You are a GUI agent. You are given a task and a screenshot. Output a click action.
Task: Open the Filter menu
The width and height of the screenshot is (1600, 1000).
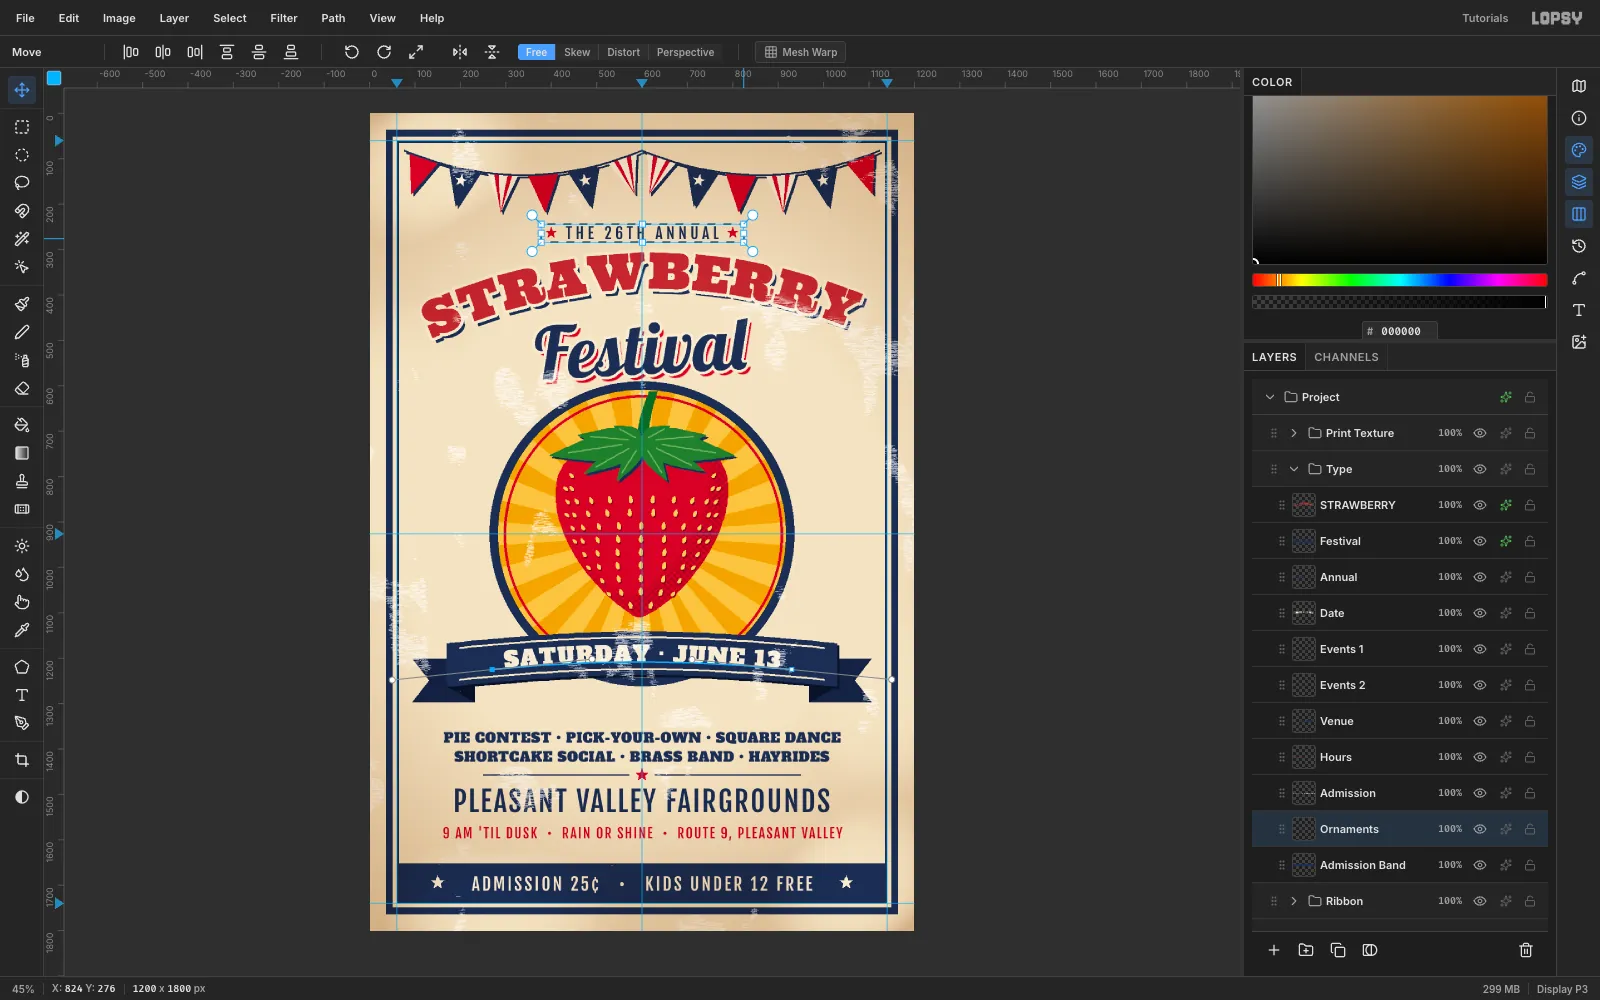[x=284, y=18]
